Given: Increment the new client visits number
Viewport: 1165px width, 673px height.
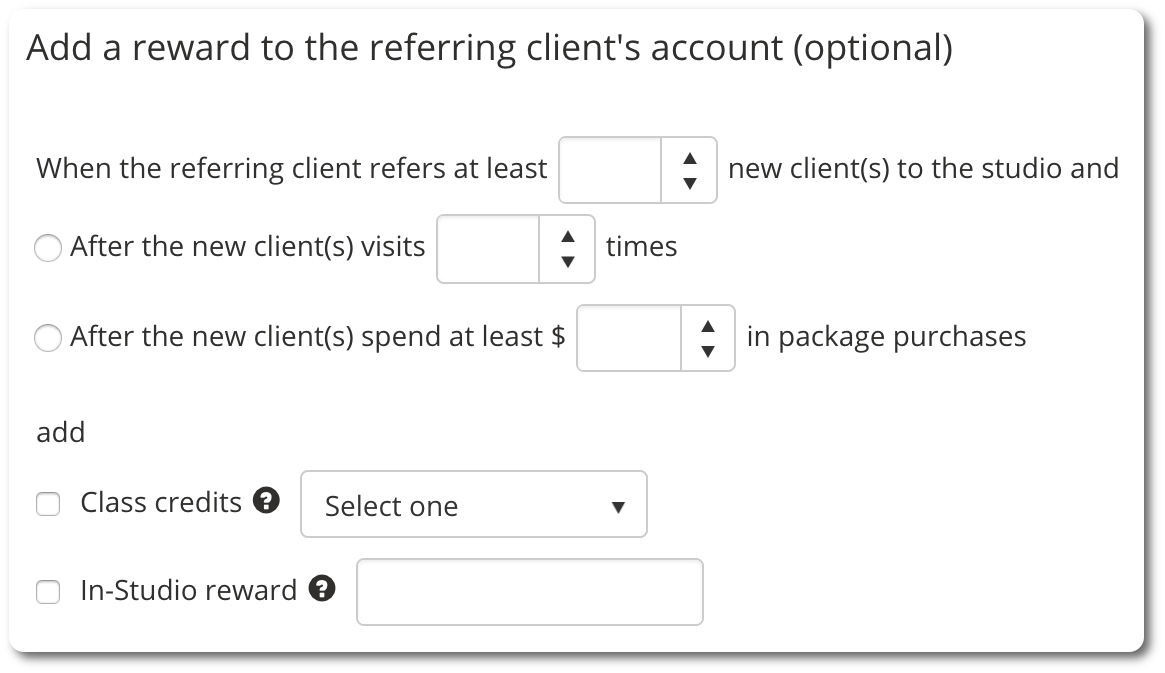Looking at the screenshot, I should click(568, 236).
